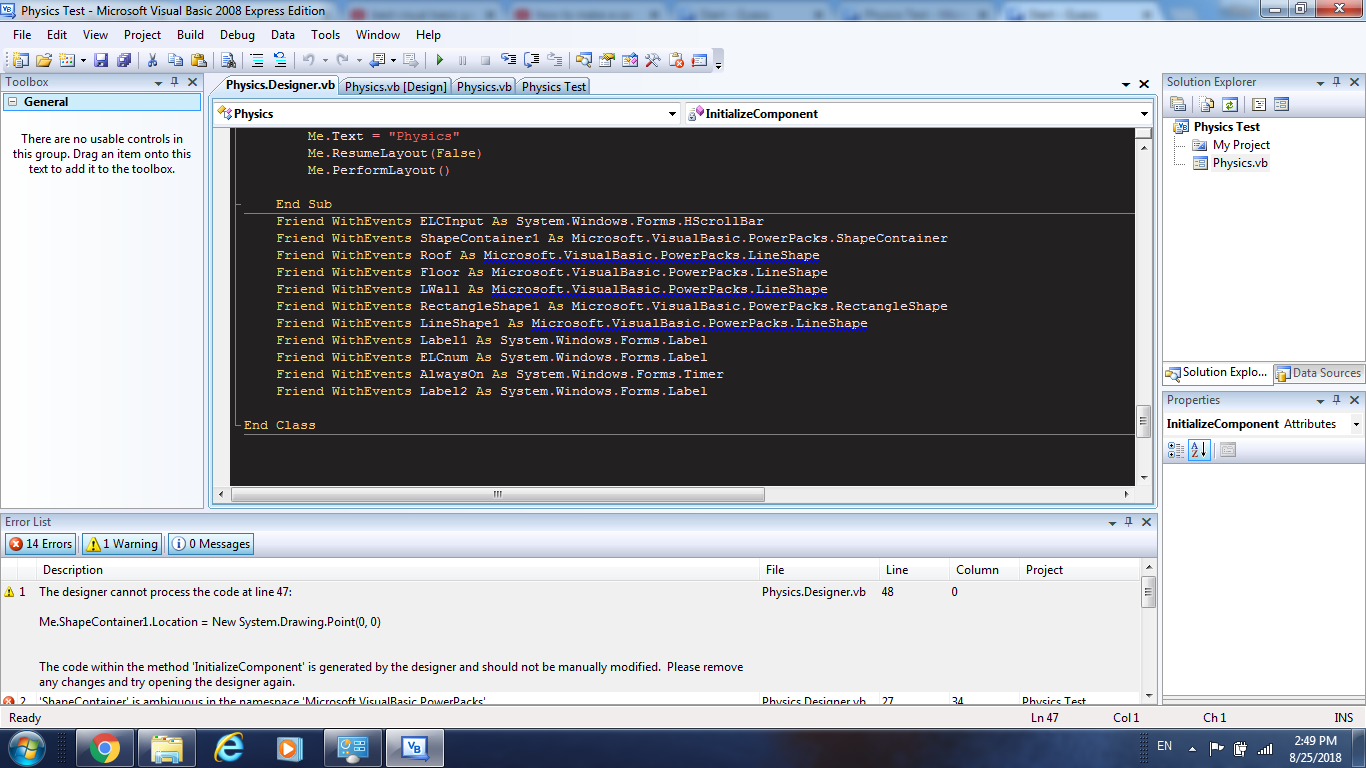The width and height of the screenshot is (1366, 768).
Task: Select My Project in Solution Explorer
Action: click(1241, 145)
